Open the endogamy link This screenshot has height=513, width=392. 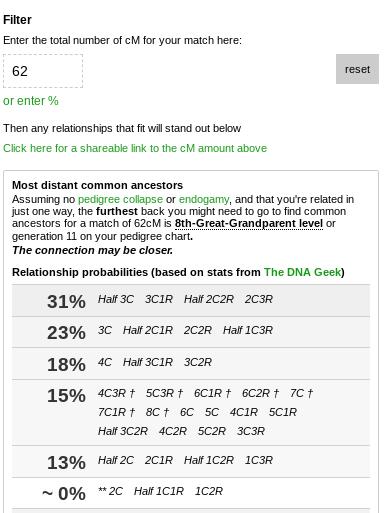click(x=204, y=199)
